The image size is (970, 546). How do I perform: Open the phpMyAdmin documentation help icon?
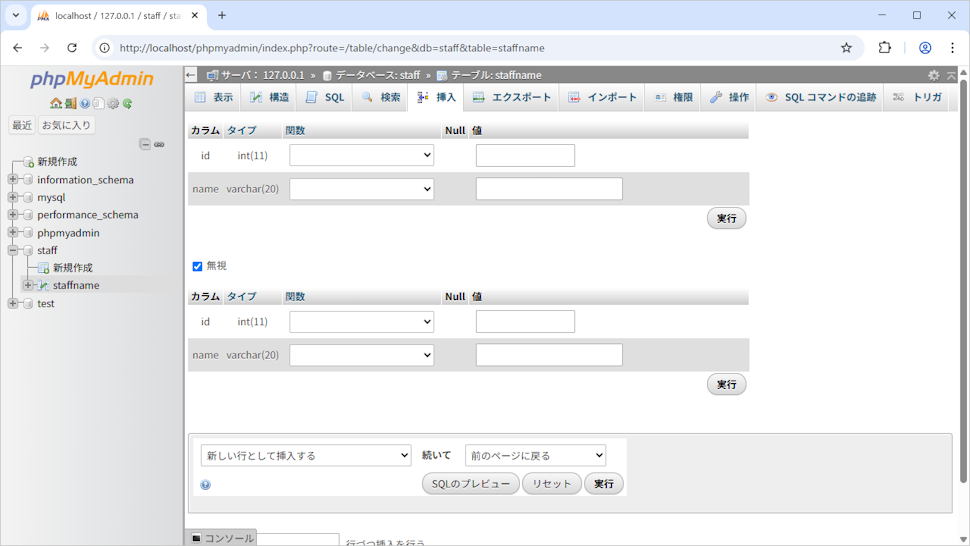click(x=85, y=103)
